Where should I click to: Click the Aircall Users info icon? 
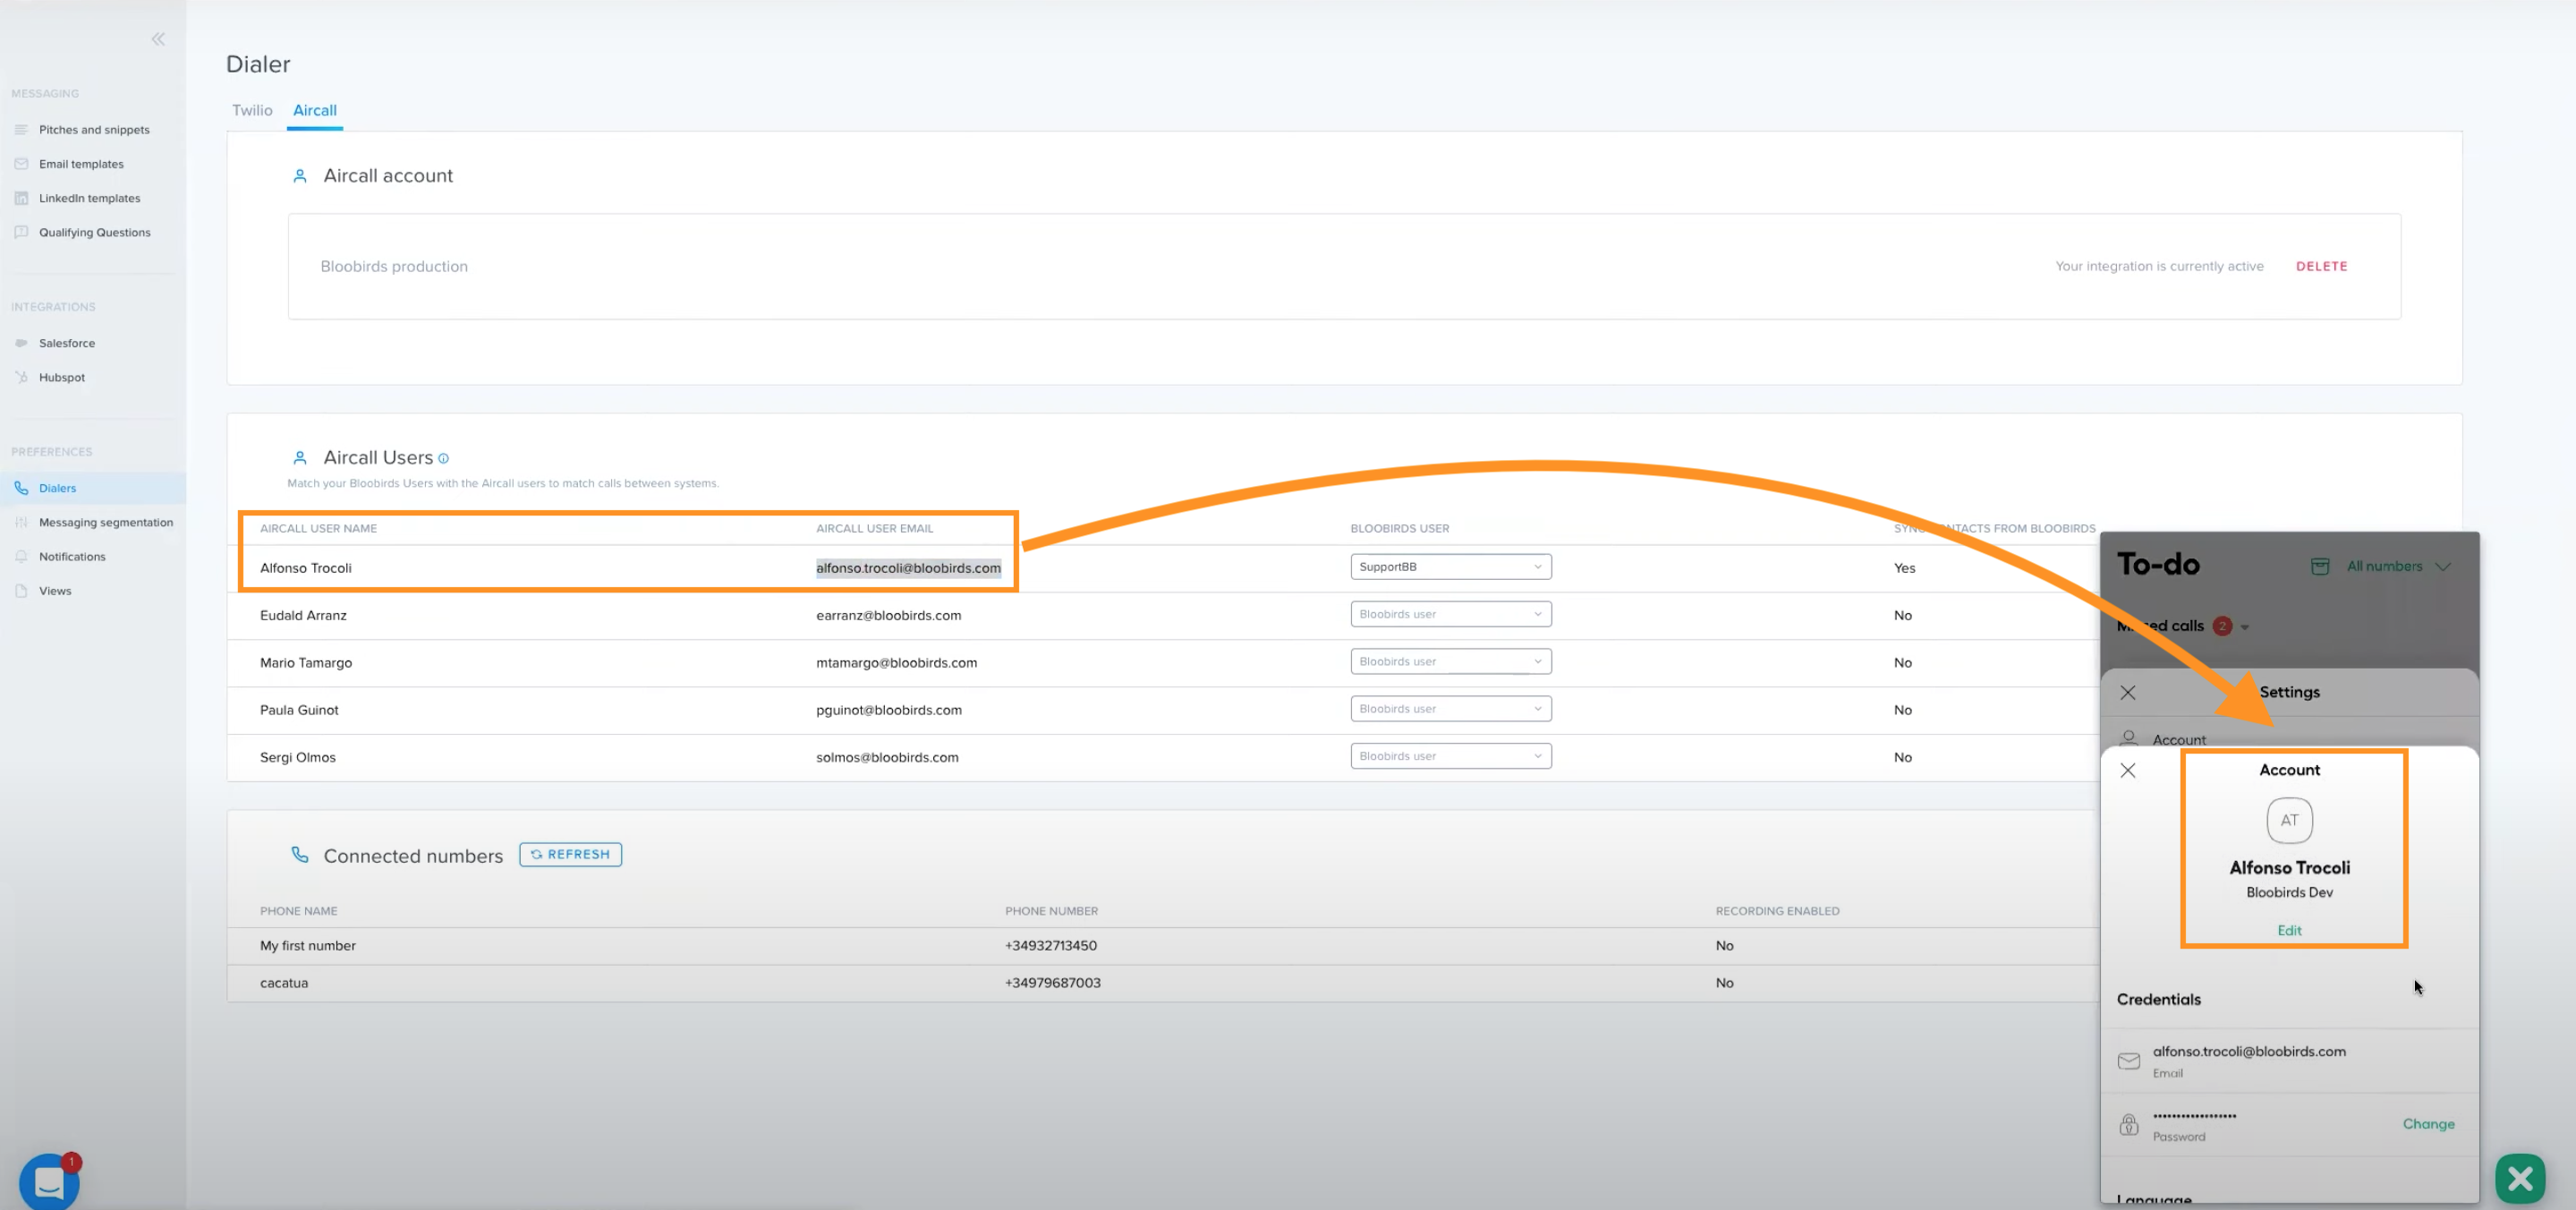443,458
